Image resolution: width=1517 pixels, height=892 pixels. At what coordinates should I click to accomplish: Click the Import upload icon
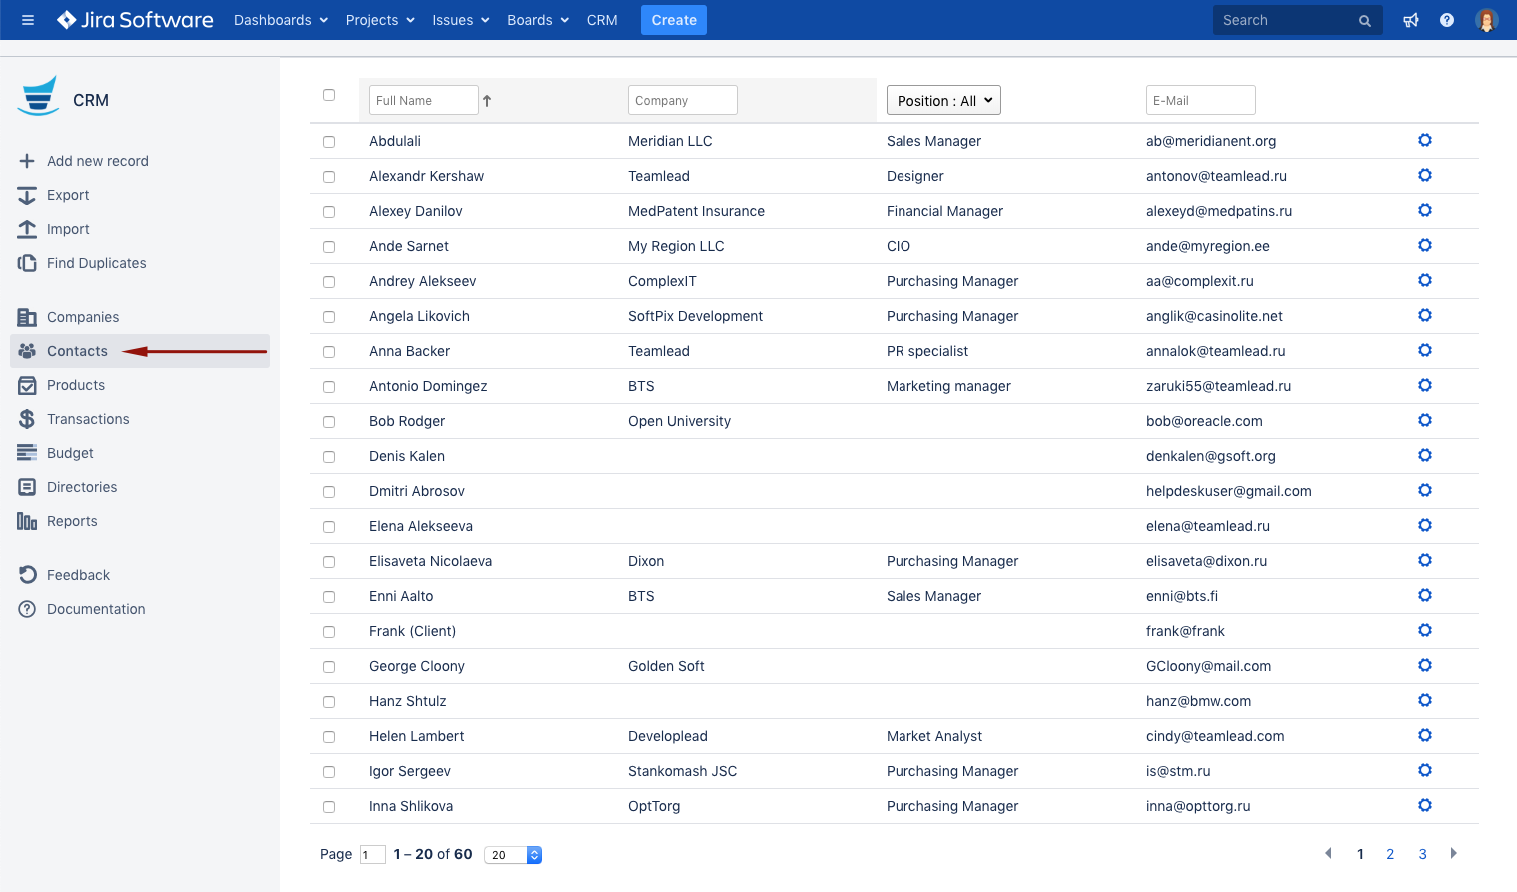27,229
